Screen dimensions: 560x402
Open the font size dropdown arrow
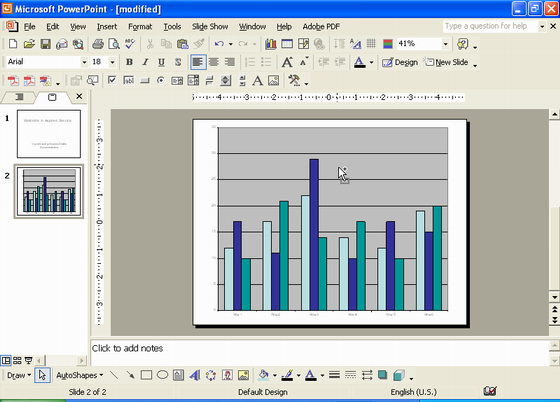point(112,62)
